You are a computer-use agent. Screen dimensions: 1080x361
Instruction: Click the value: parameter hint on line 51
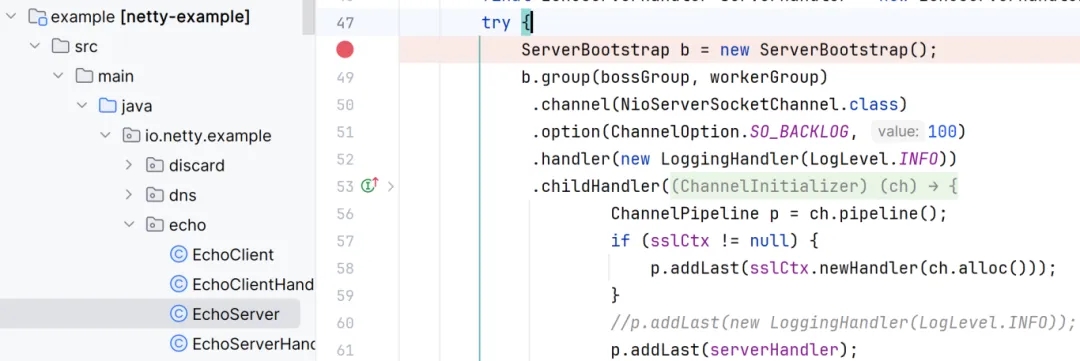point(896,132)
